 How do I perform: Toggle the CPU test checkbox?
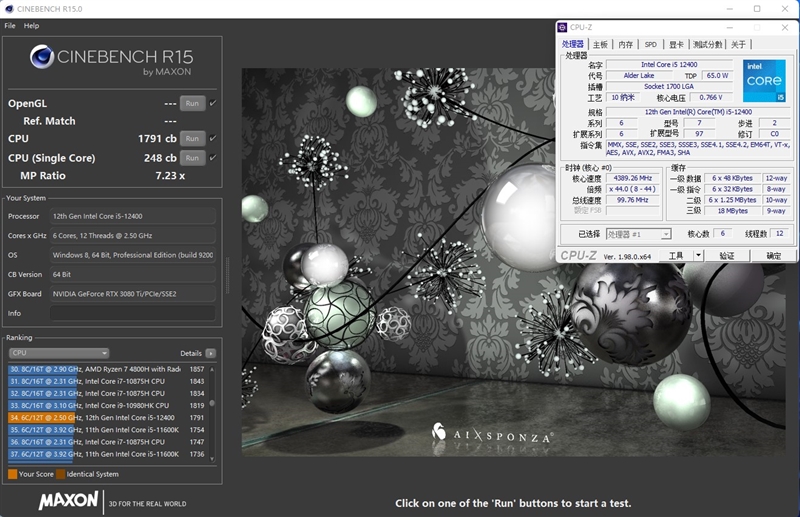(213, 138)
